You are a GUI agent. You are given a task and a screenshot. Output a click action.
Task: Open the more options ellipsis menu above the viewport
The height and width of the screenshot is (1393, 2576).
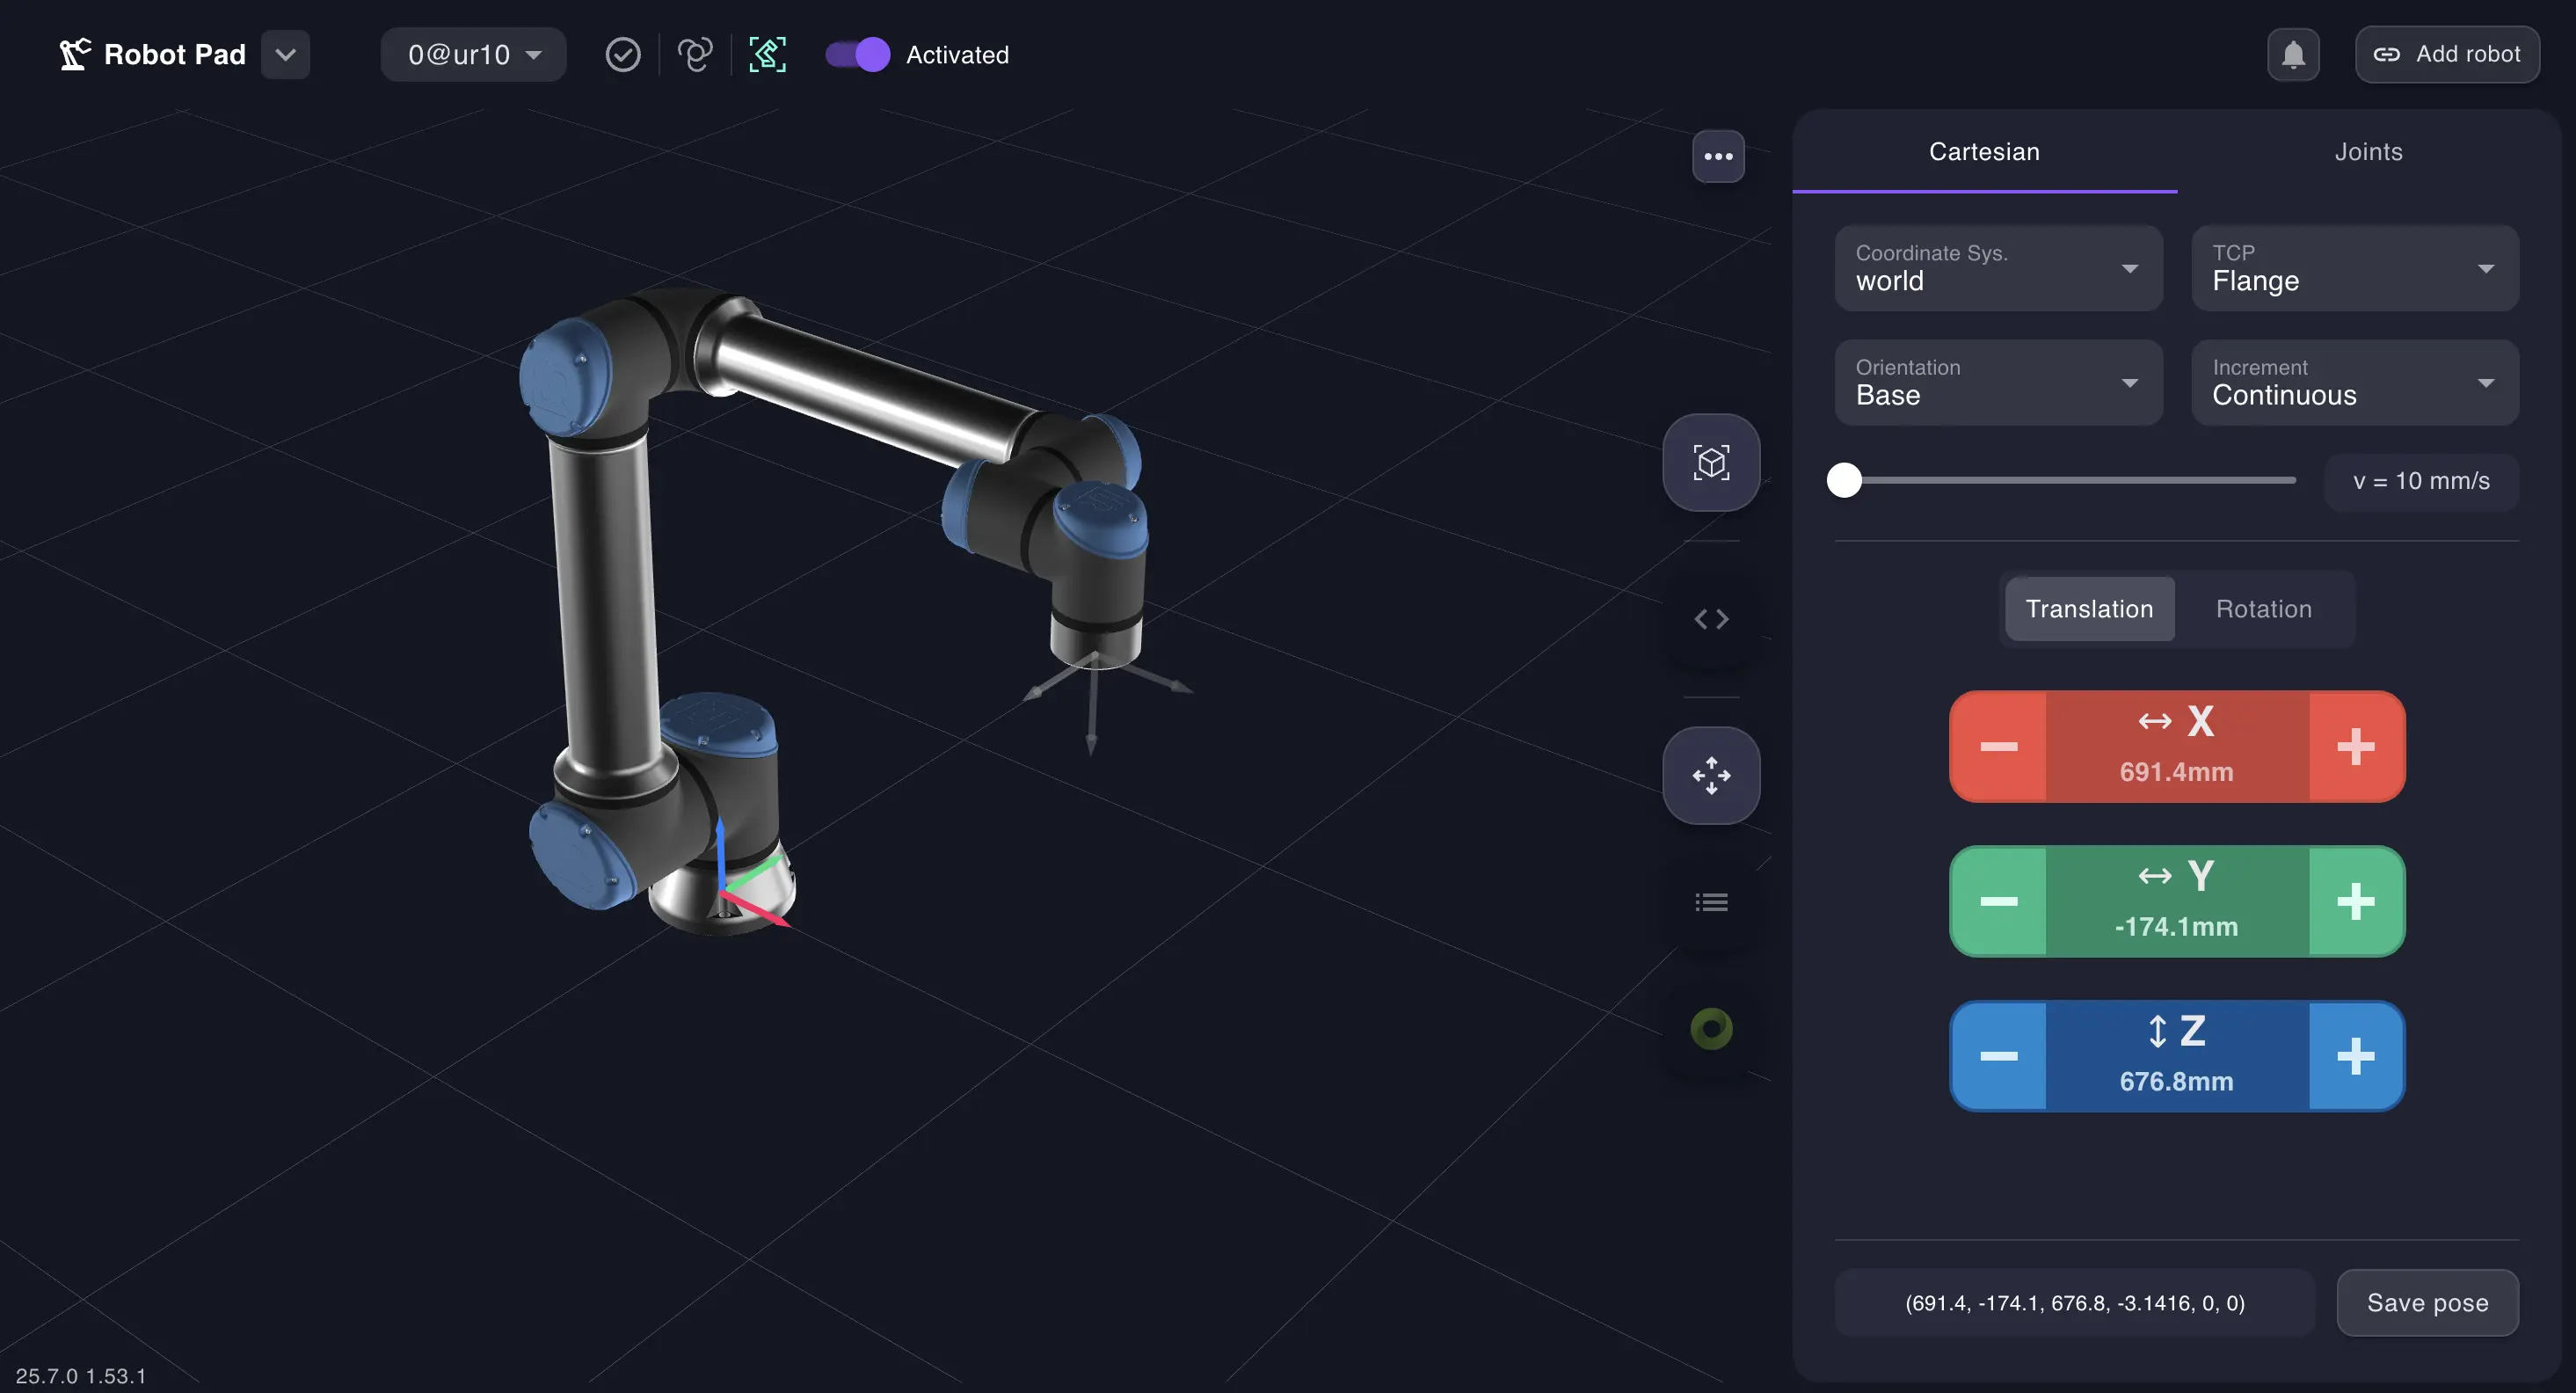(1717, 156)
